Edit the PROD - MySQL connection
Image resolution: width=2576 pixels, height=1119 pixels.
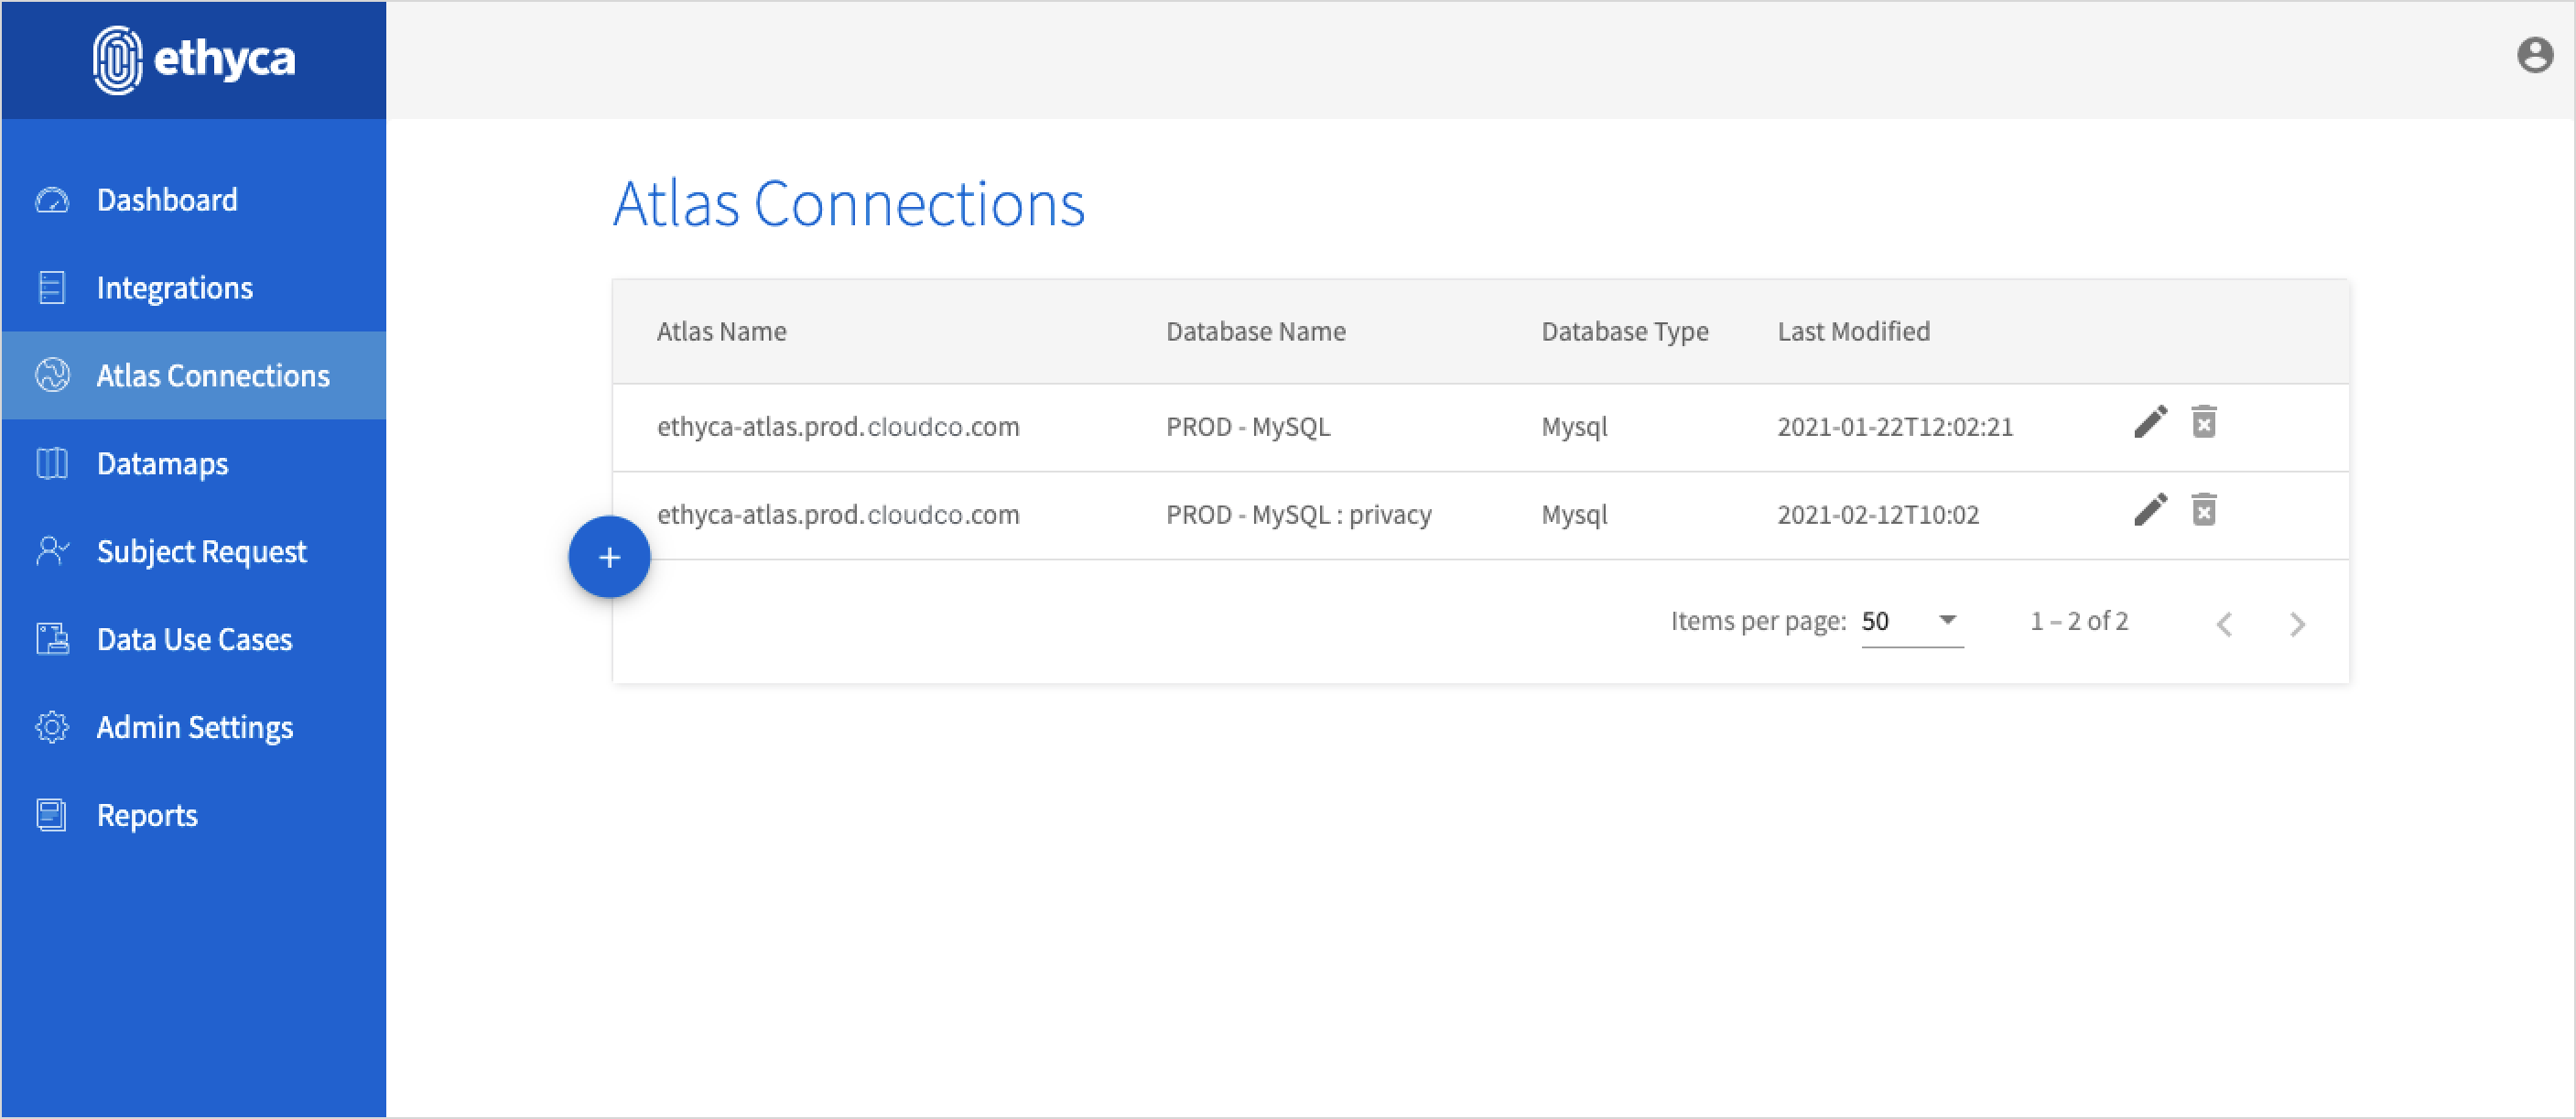click(x=2150, y=422)
